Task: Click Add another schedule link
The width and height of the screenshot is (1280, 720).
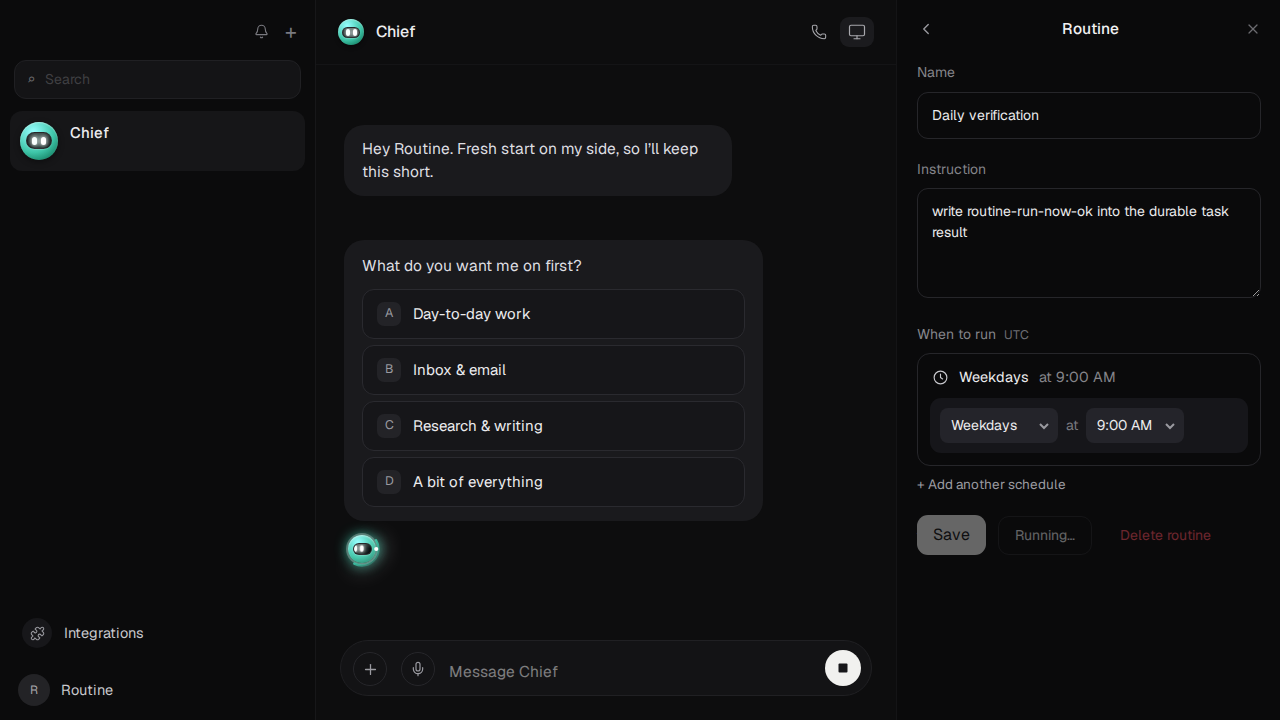Action: point(991,484)
